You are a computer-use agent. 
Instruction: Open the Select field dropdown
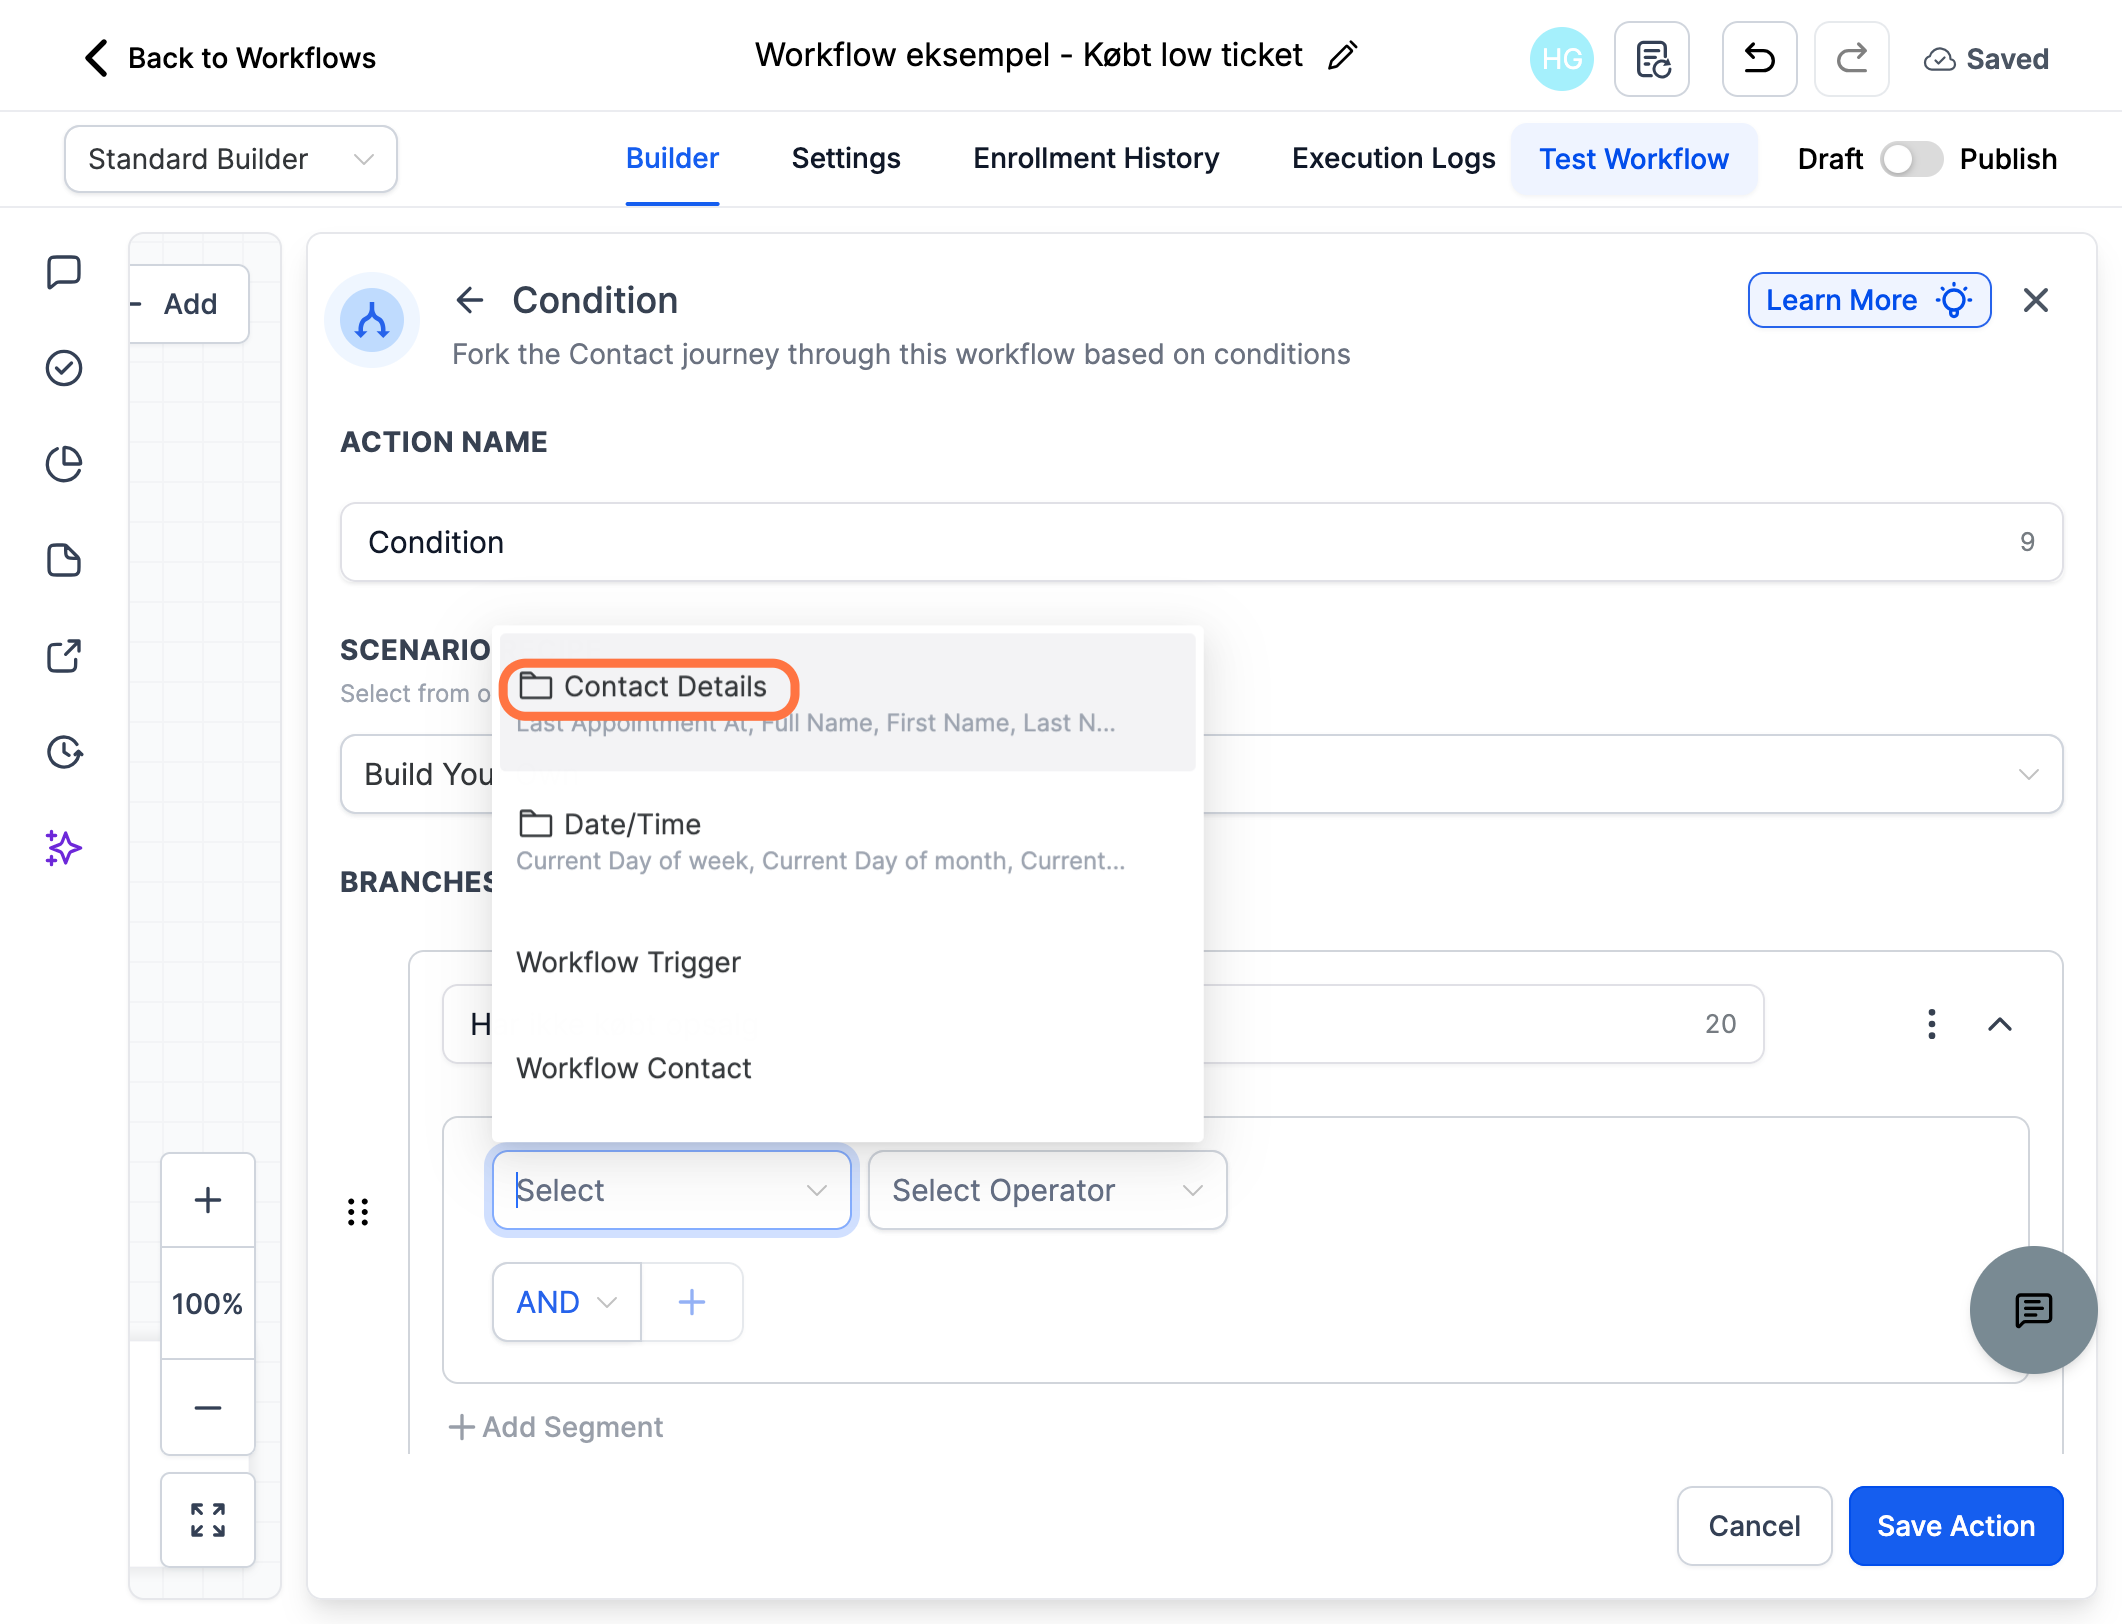point(672,1190)
